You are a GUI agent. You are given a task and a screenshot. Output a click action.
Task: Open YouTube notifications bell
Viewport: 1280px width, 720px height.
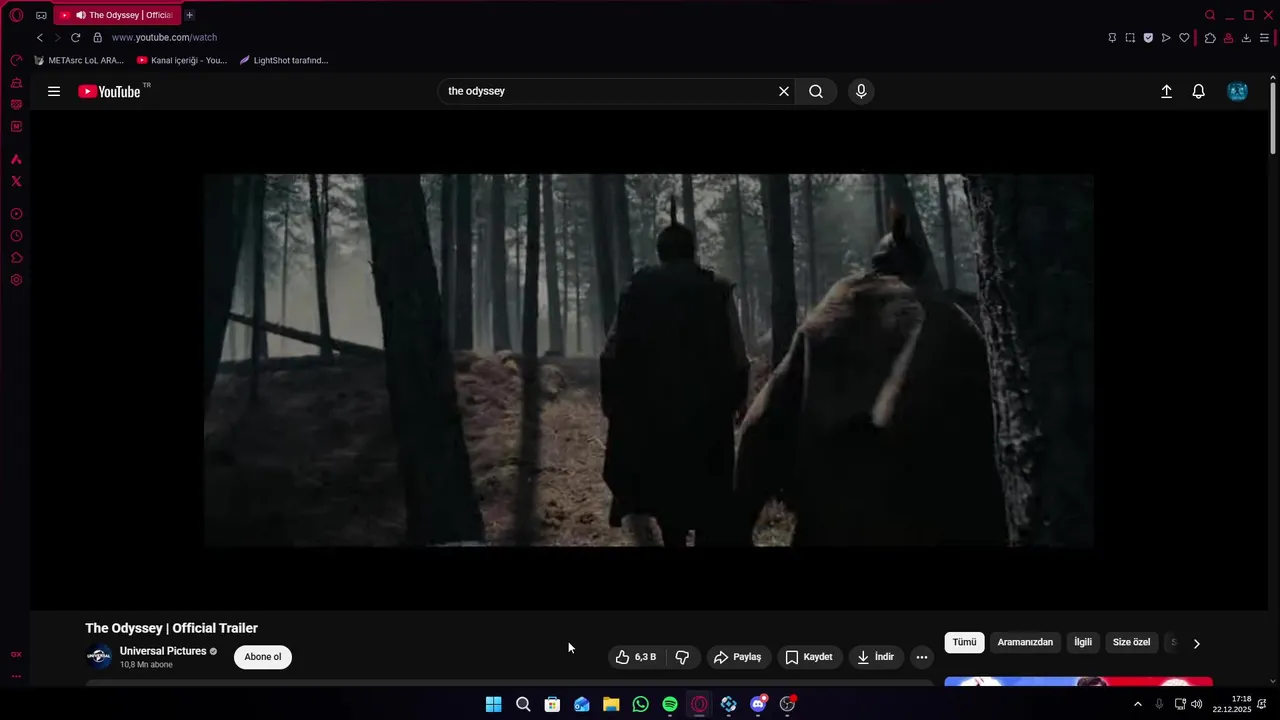tap(1198, 91)
